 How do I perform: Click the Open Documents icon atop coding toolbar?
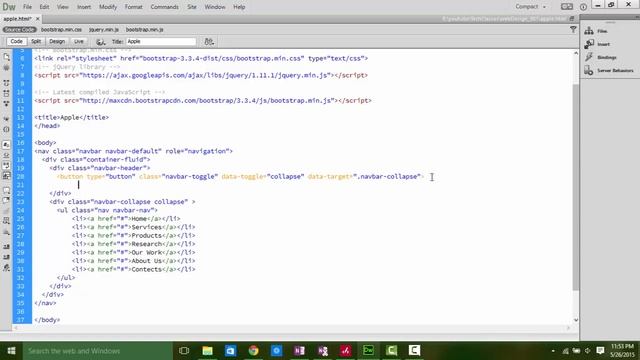tap(6, 58)
